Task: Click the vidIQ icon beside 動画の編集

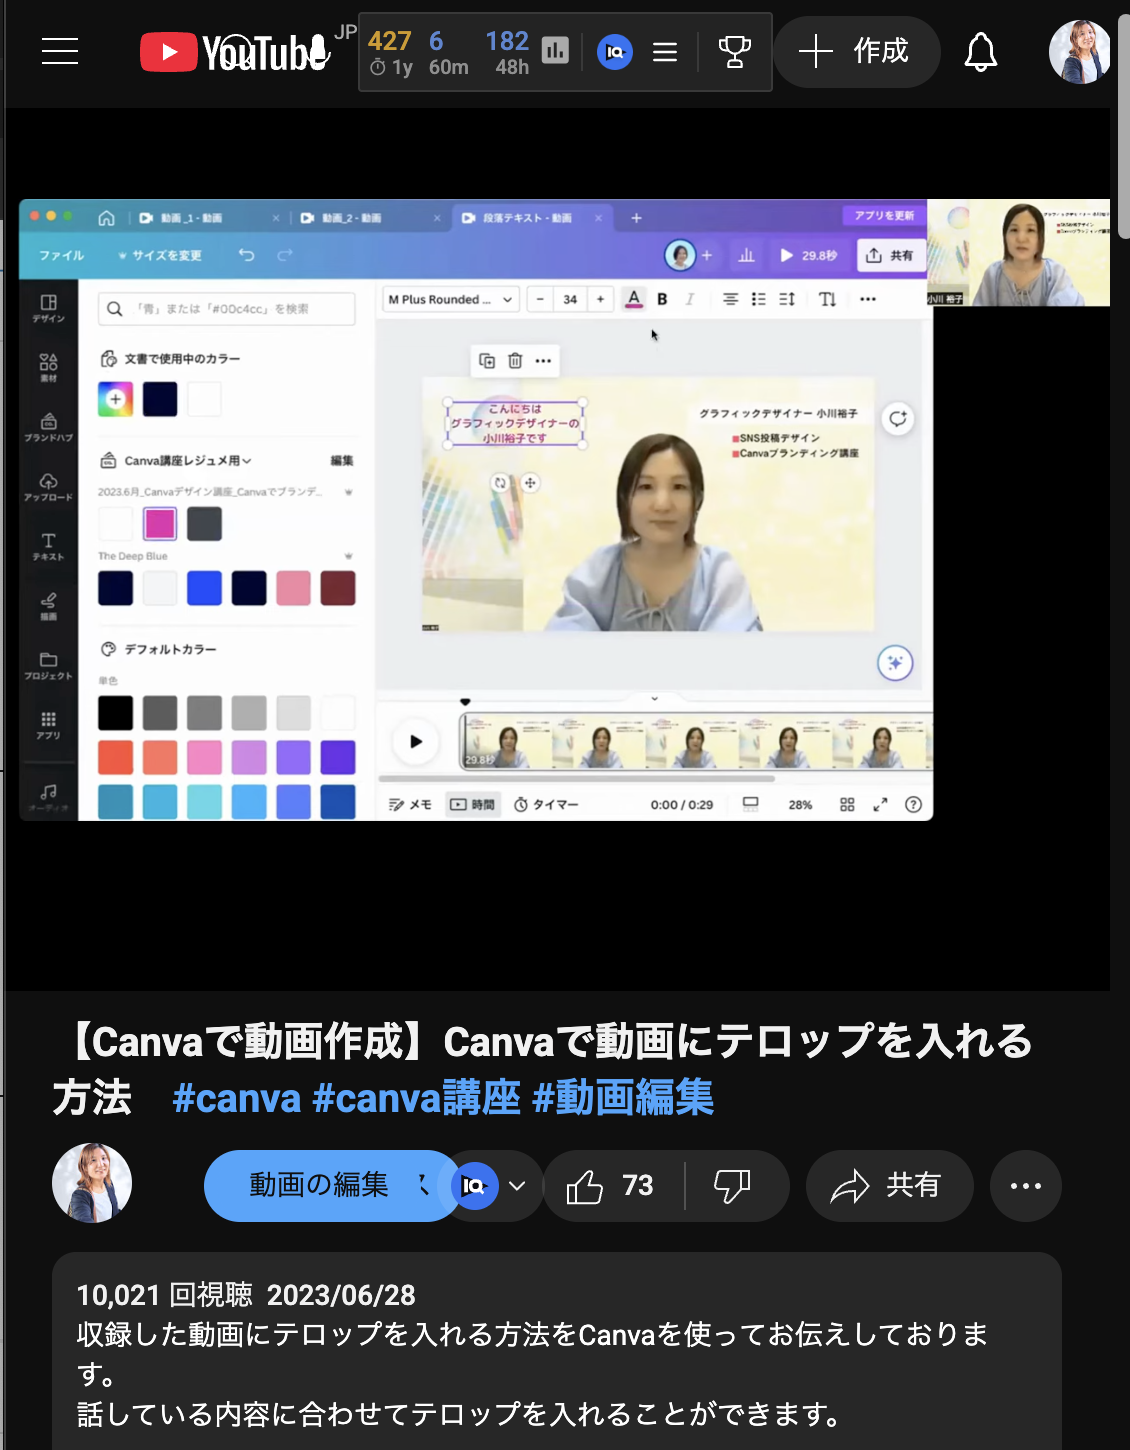Action: [475, 1186]
